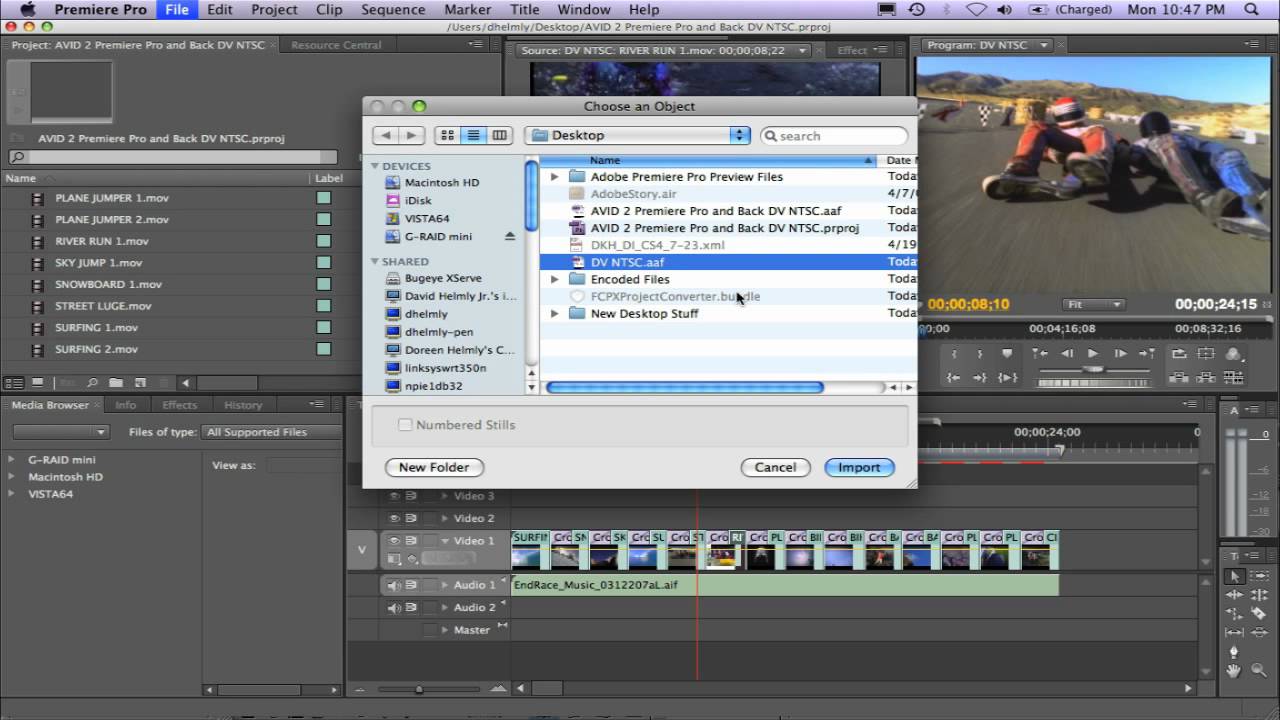Switch to the Effects tab
Screen dimensions: 1280x720
tap(180, 405)
